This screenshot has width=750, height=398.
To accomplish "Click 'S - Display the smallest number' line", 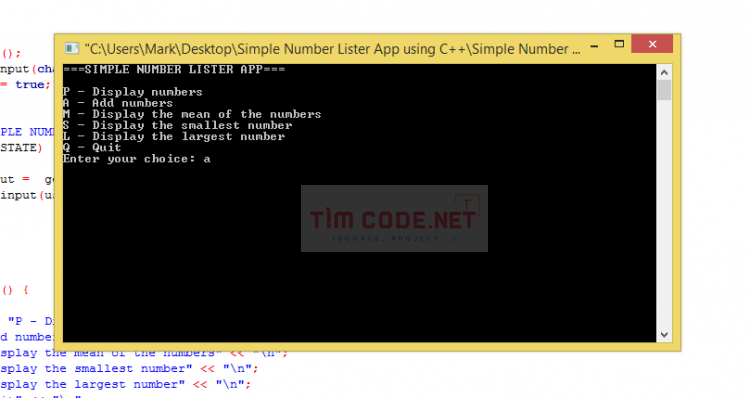I will pyautogui.click(x=177, y=125).
